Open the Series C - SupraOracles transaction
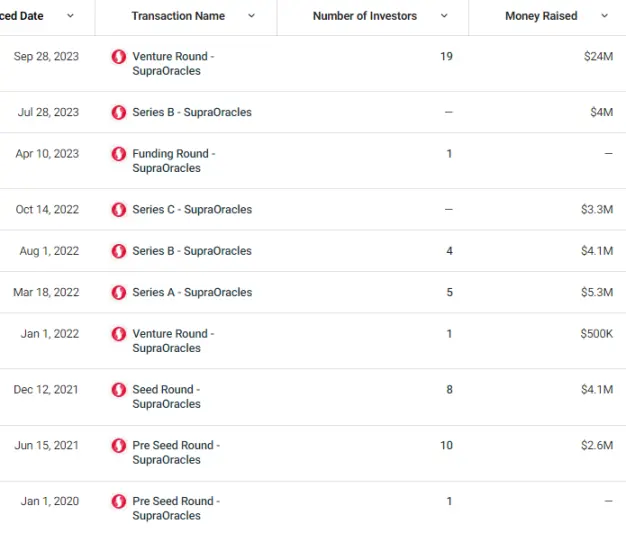626x533 pixels. click(192, 210)
